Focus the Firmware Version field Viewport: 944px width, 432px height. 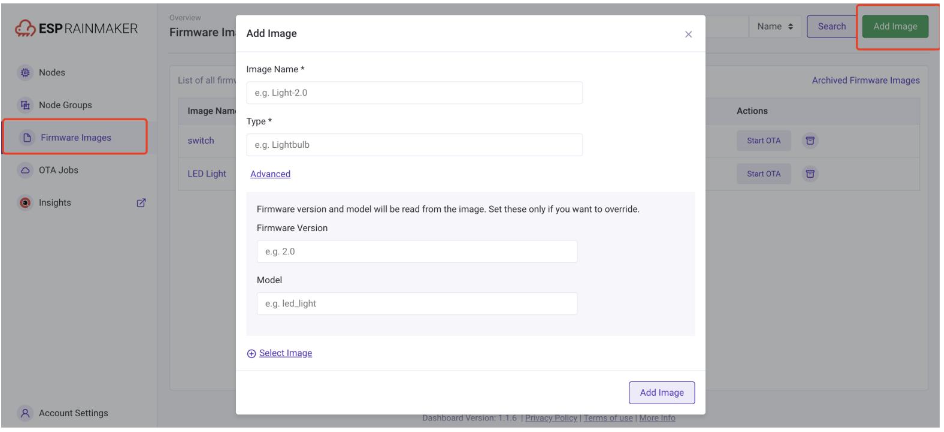pyautogui.click(x=417, y=251)
